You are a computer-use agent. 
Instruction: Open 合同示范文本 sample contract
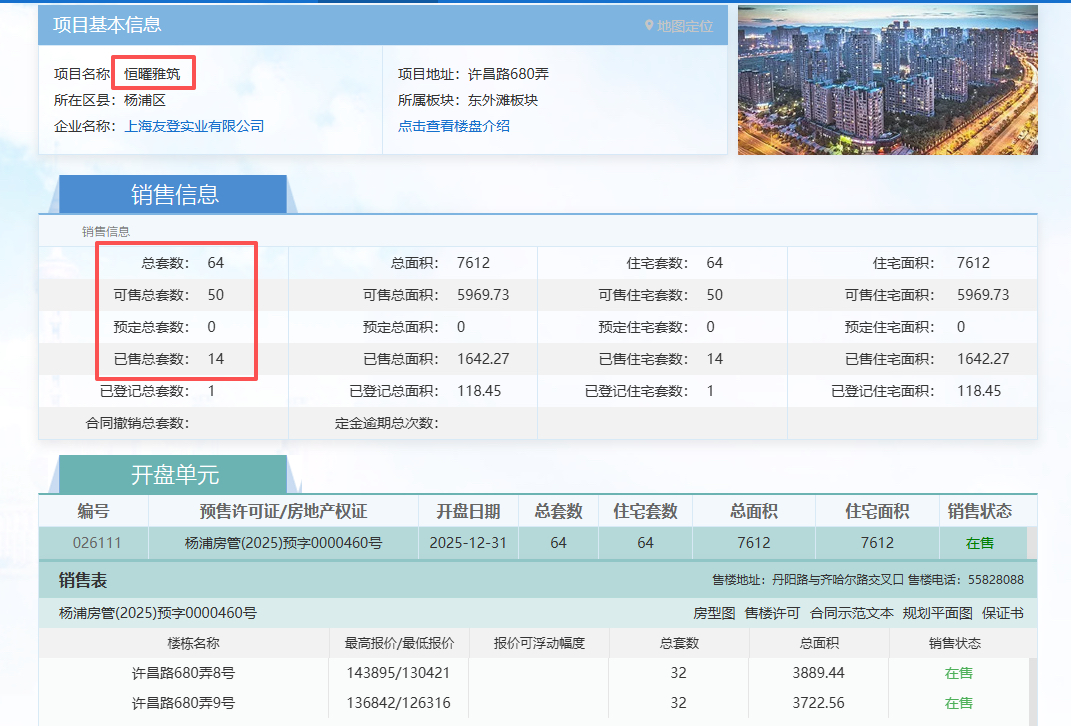(851, 613)
